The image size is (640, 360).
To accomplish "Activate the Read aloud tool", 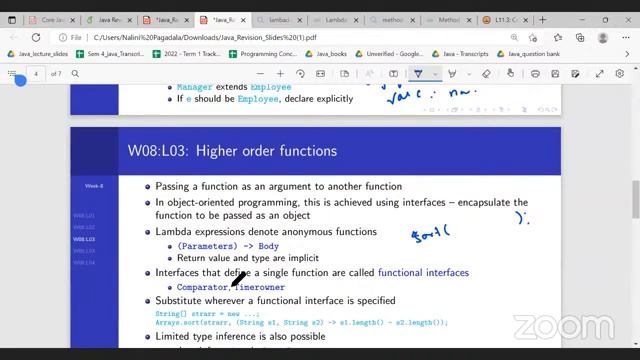I will (x=369, y=74).
